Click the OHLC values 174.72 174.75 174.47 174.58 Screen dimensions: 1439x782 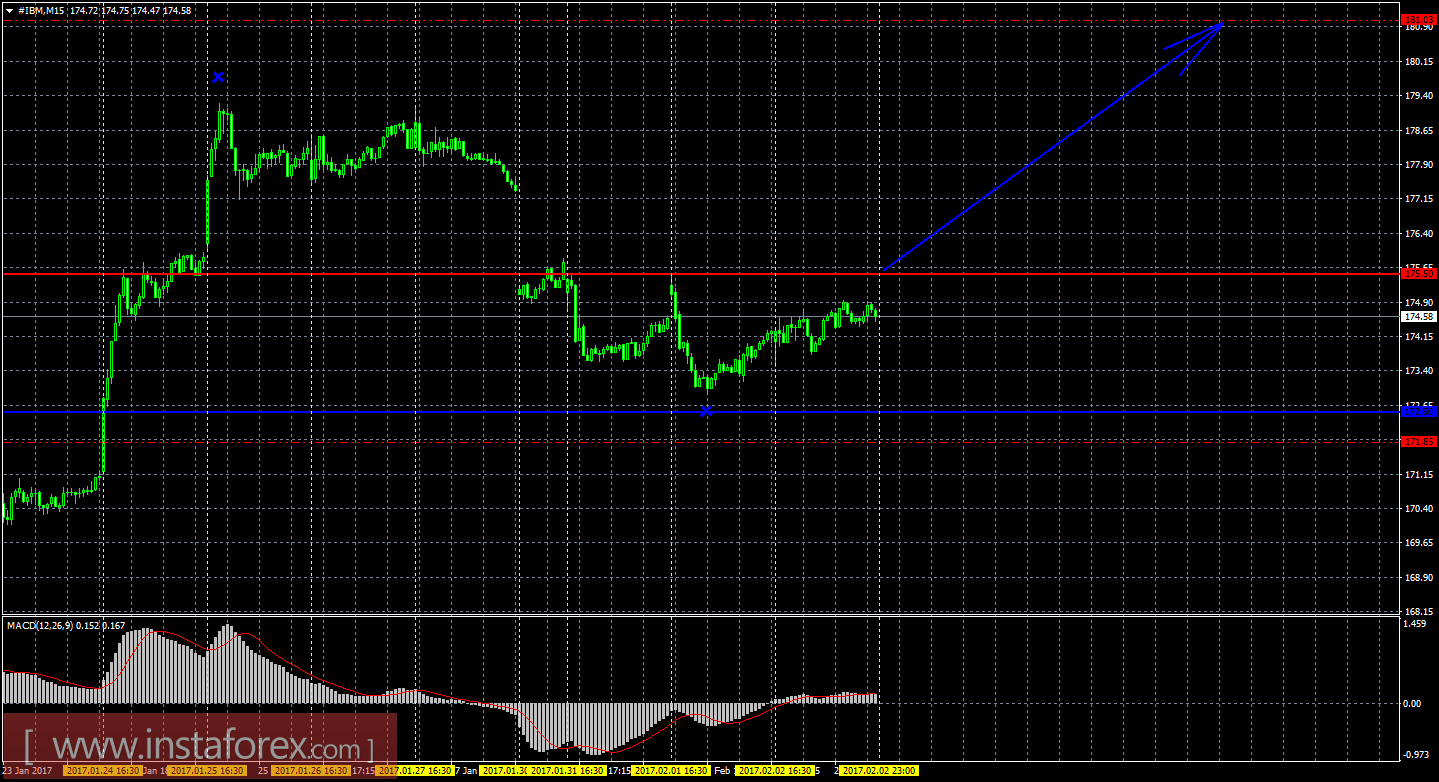pyautogui.click(x=131, y=9)
